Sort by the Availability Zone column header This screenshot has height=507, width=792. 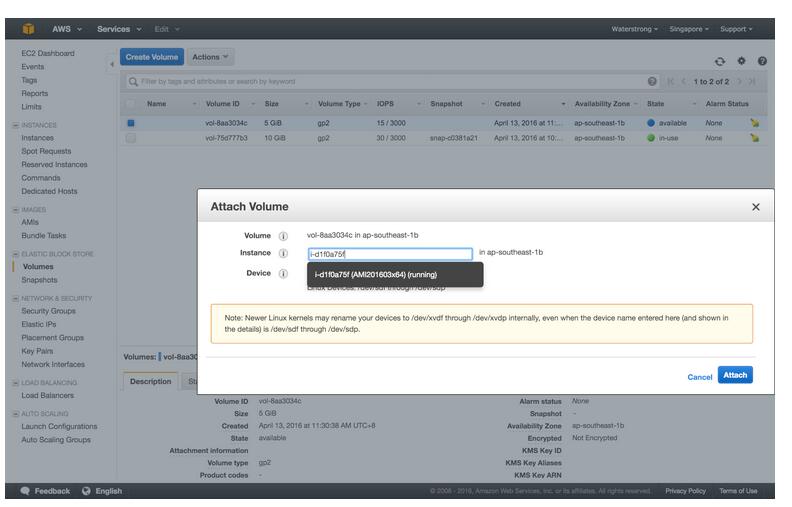[x=602, y=104]
